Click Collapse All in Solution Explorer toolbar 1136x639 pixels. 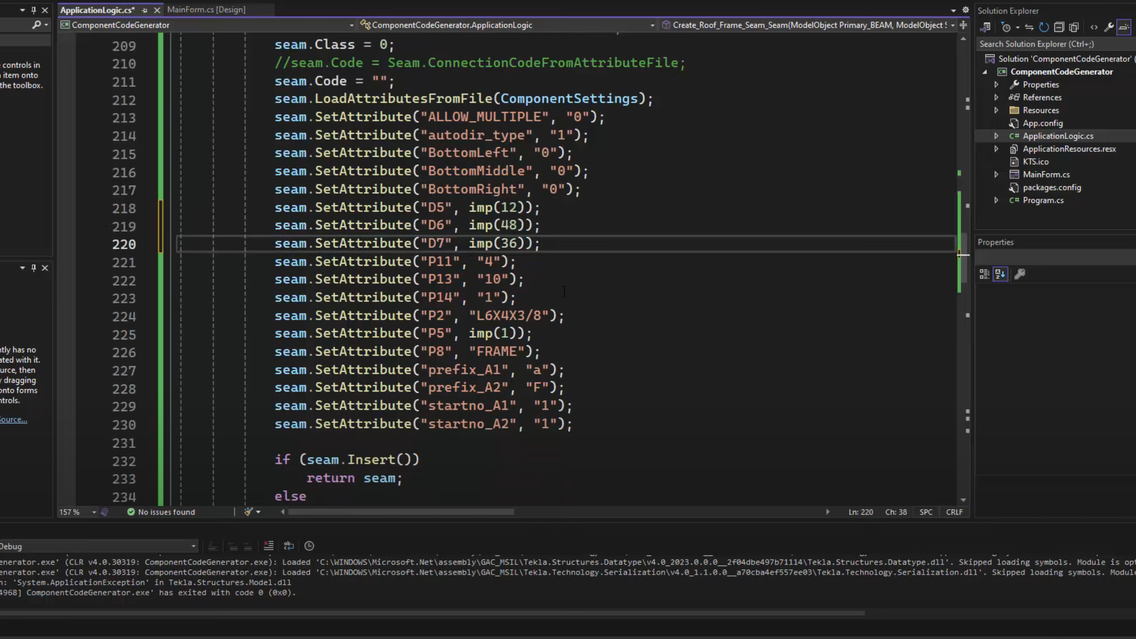pos(1059,27)
